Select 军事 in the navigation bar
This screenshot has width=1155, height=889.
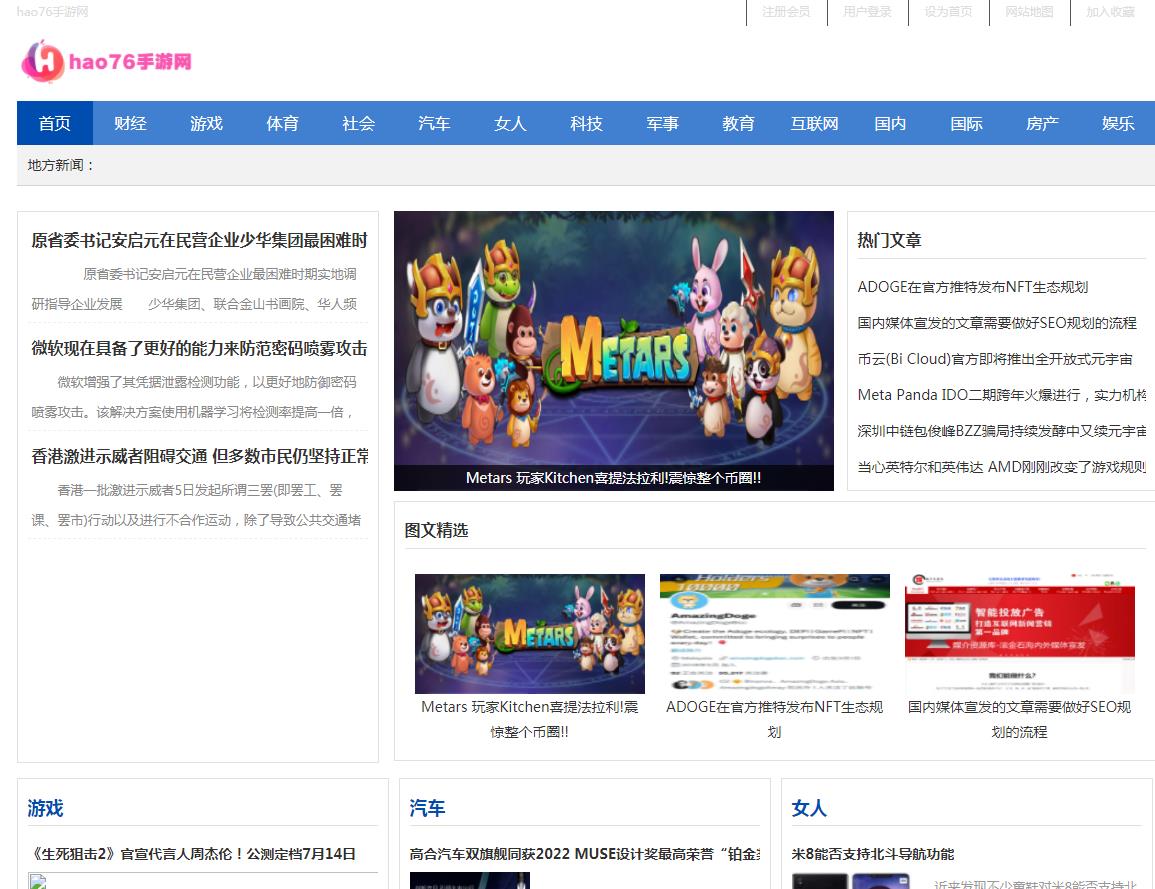pos(662,123)
